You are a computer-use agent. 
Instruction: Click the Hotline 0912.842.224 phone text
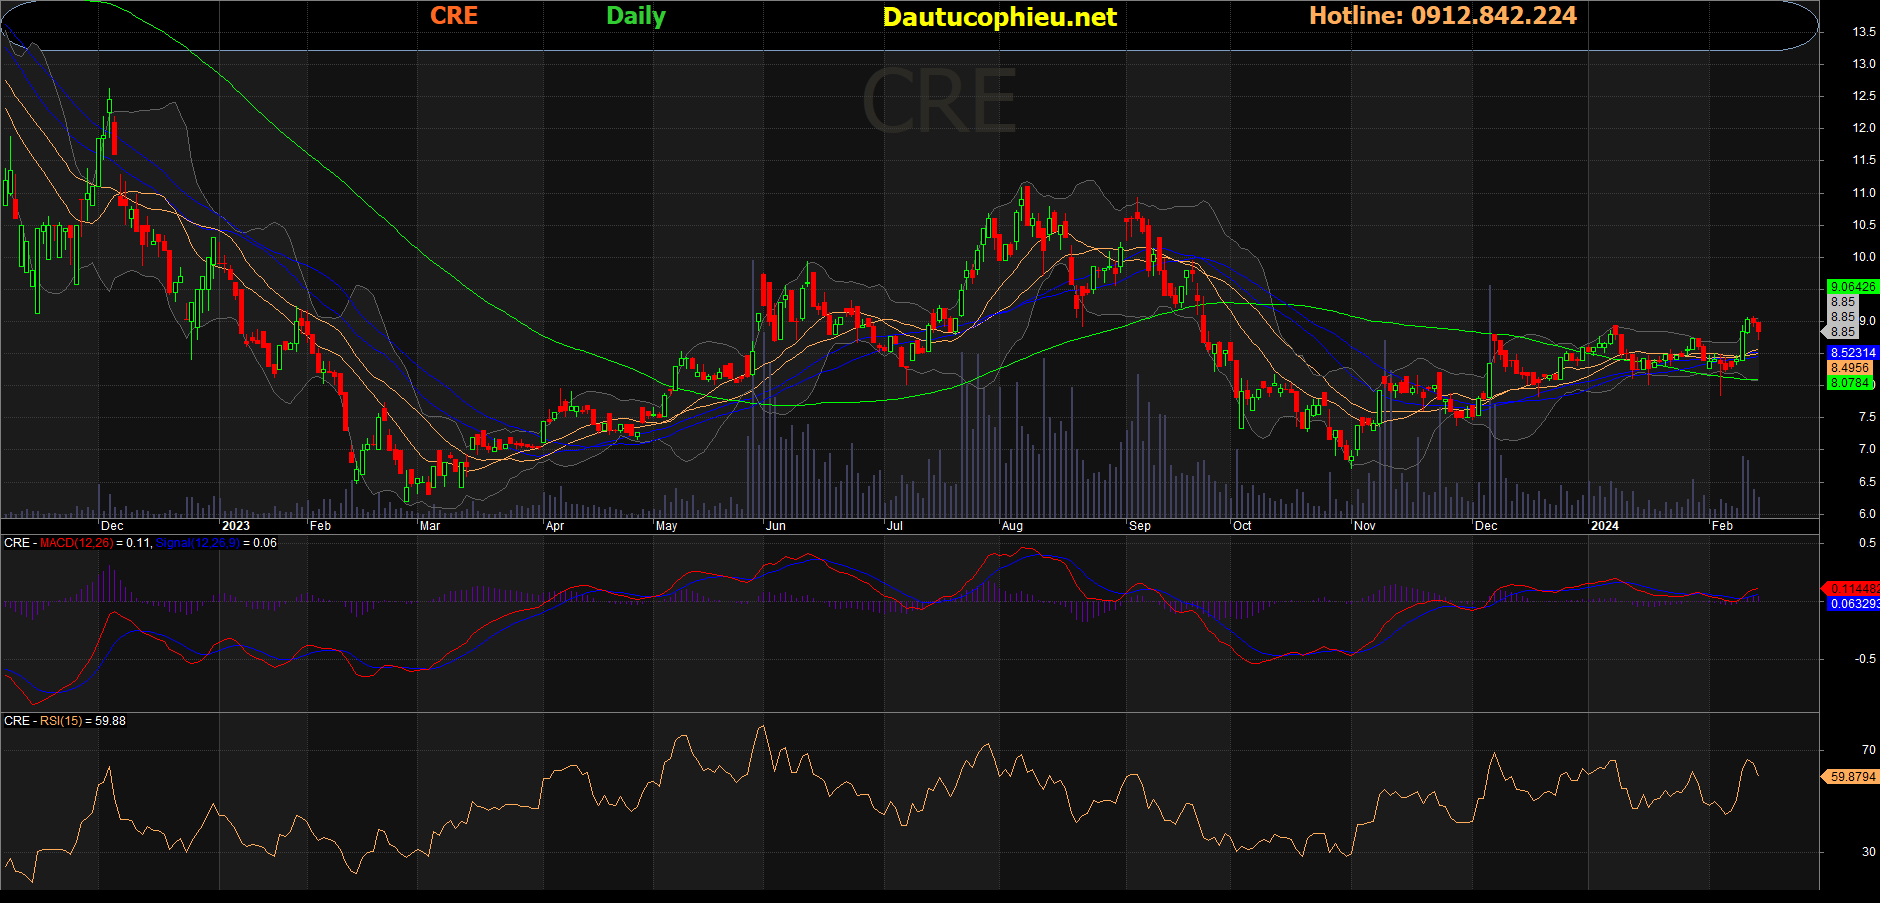1442,16
